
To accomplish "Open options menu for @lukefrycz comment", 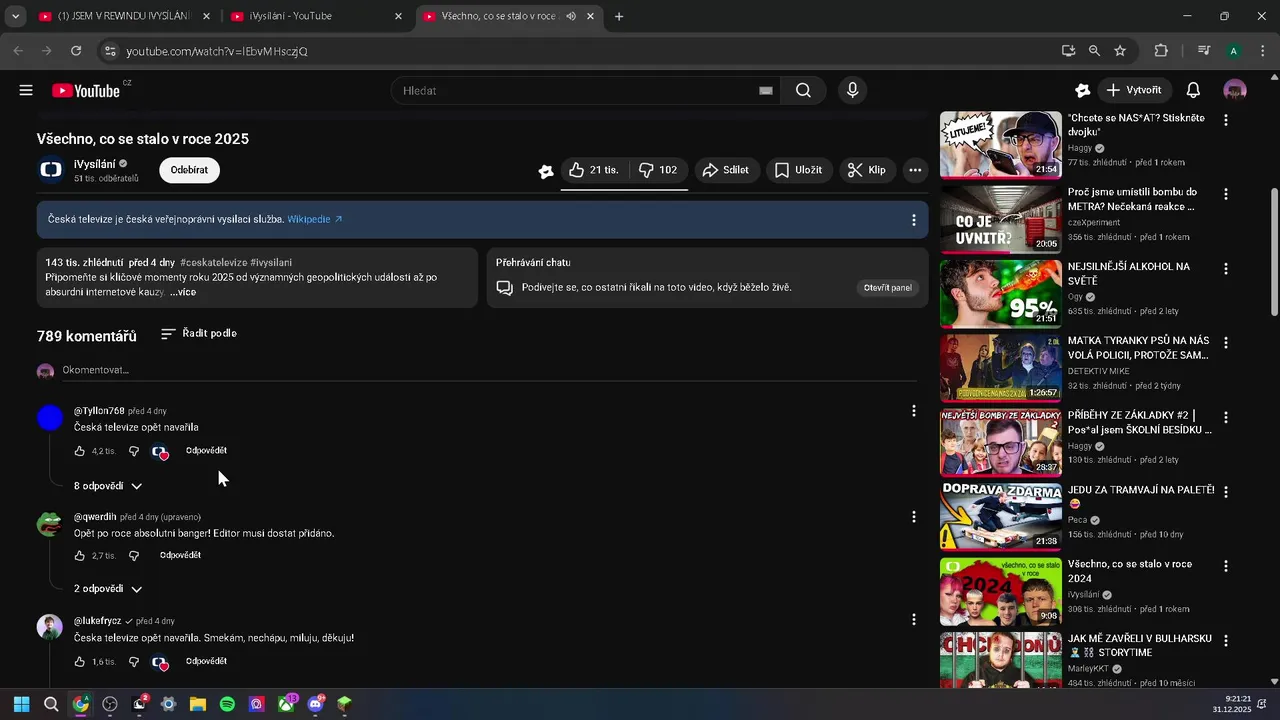I will pos(913,620).
